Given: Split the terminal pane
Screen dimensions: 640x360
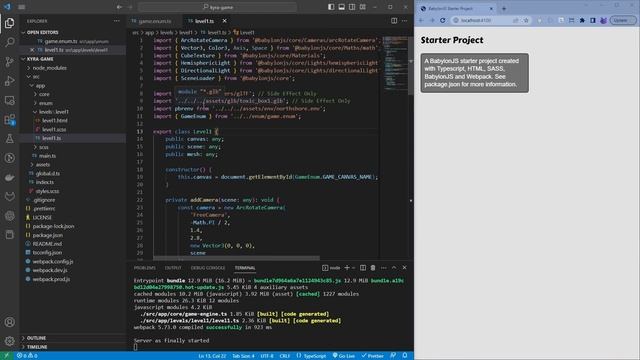Looking at the screenshot, I should [363, 268].
